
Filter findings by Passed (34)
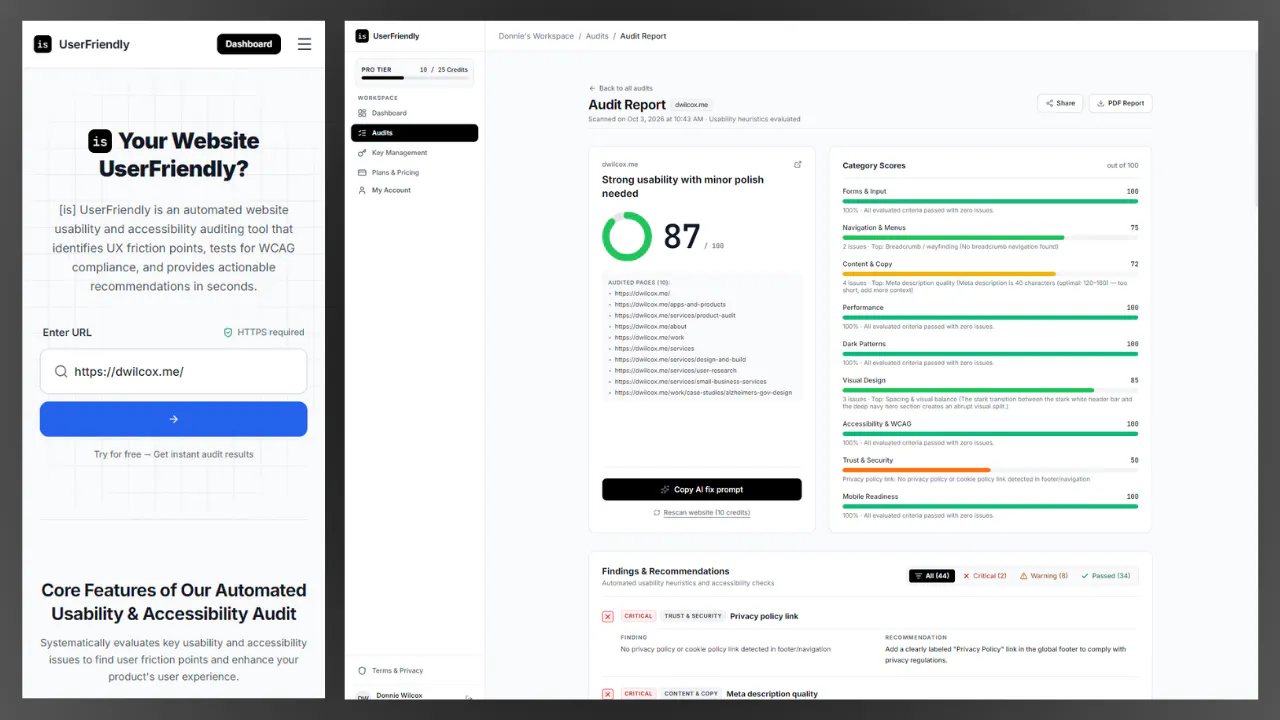click(1106, 576)
